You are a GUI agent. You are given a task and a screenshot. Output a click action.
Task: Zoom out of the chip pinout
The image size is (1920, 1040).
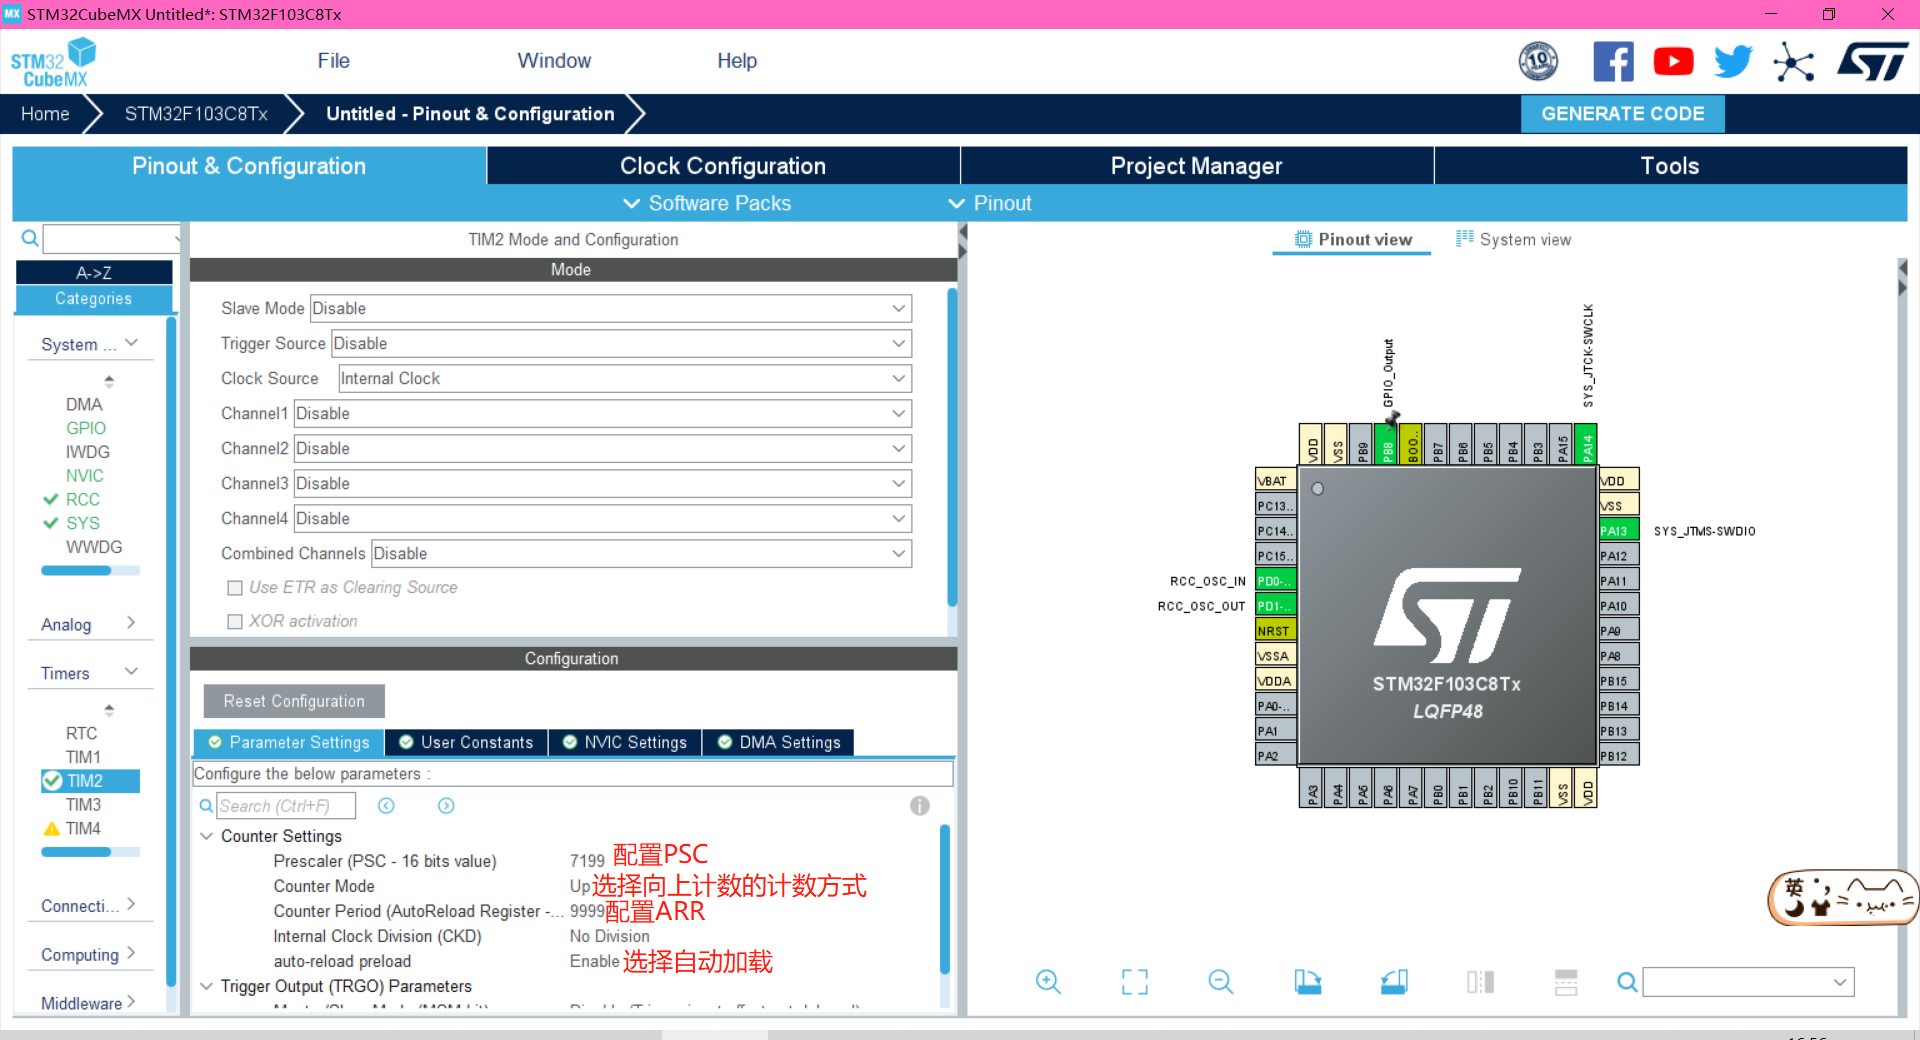(x=1221, y=982)
